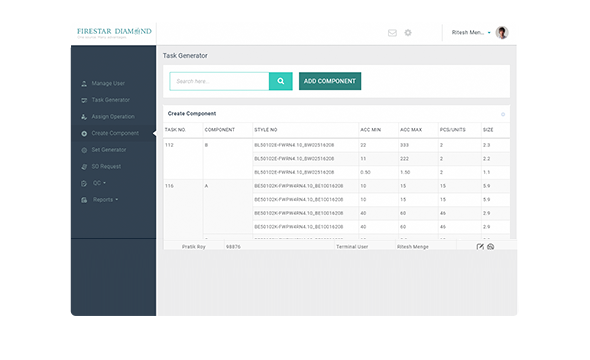Click Acc Max value 1.50
This screenshot has width=590, height=360.
[x=405, y=172]
